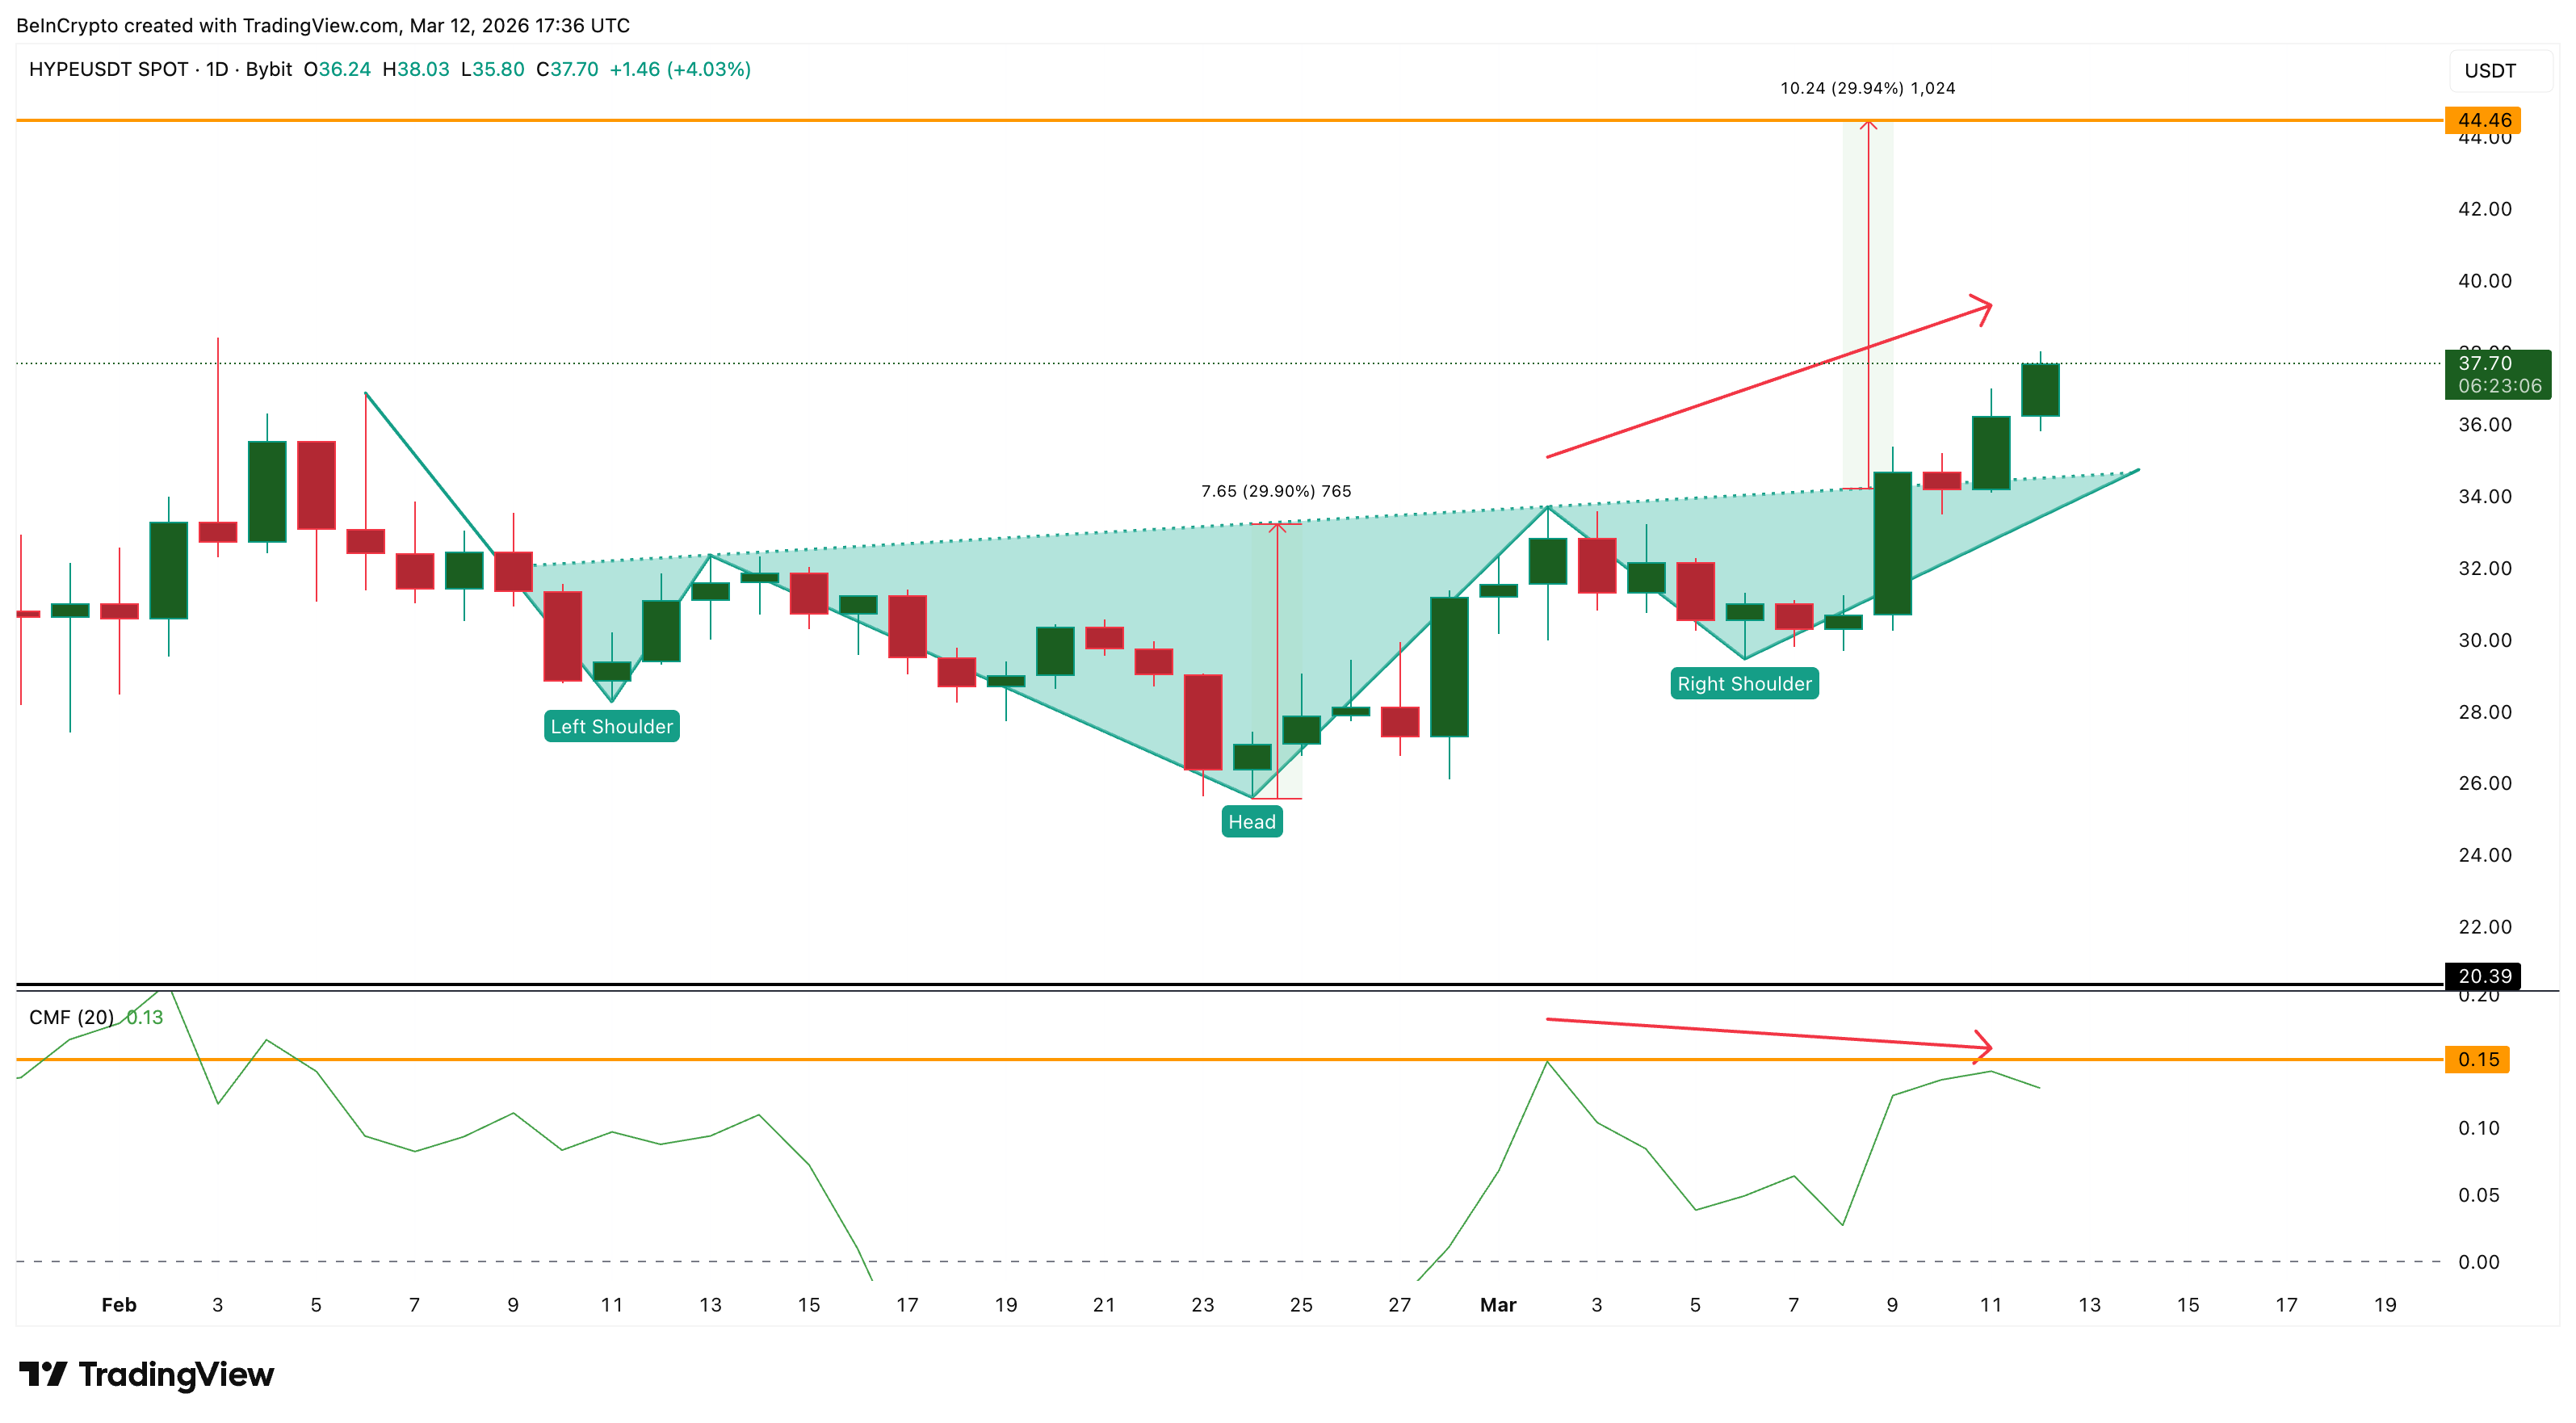Select the Head pattern label
Viewport: 2576px width, 1423px height.
[x=1253, y=821]
